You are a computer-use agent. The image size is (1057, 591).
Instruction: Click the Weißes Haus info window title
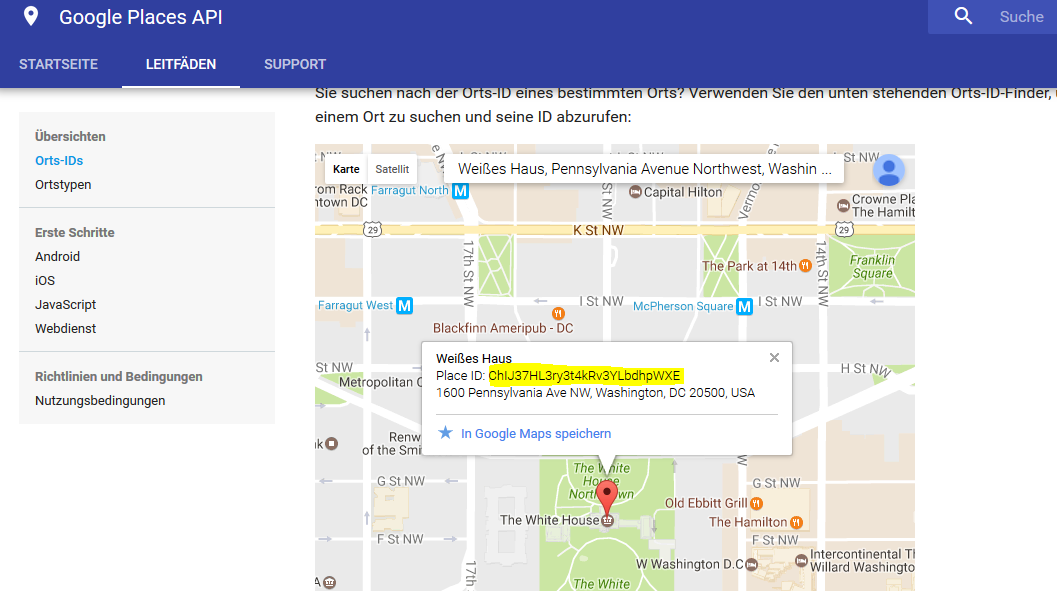click(x=474, y=359)
